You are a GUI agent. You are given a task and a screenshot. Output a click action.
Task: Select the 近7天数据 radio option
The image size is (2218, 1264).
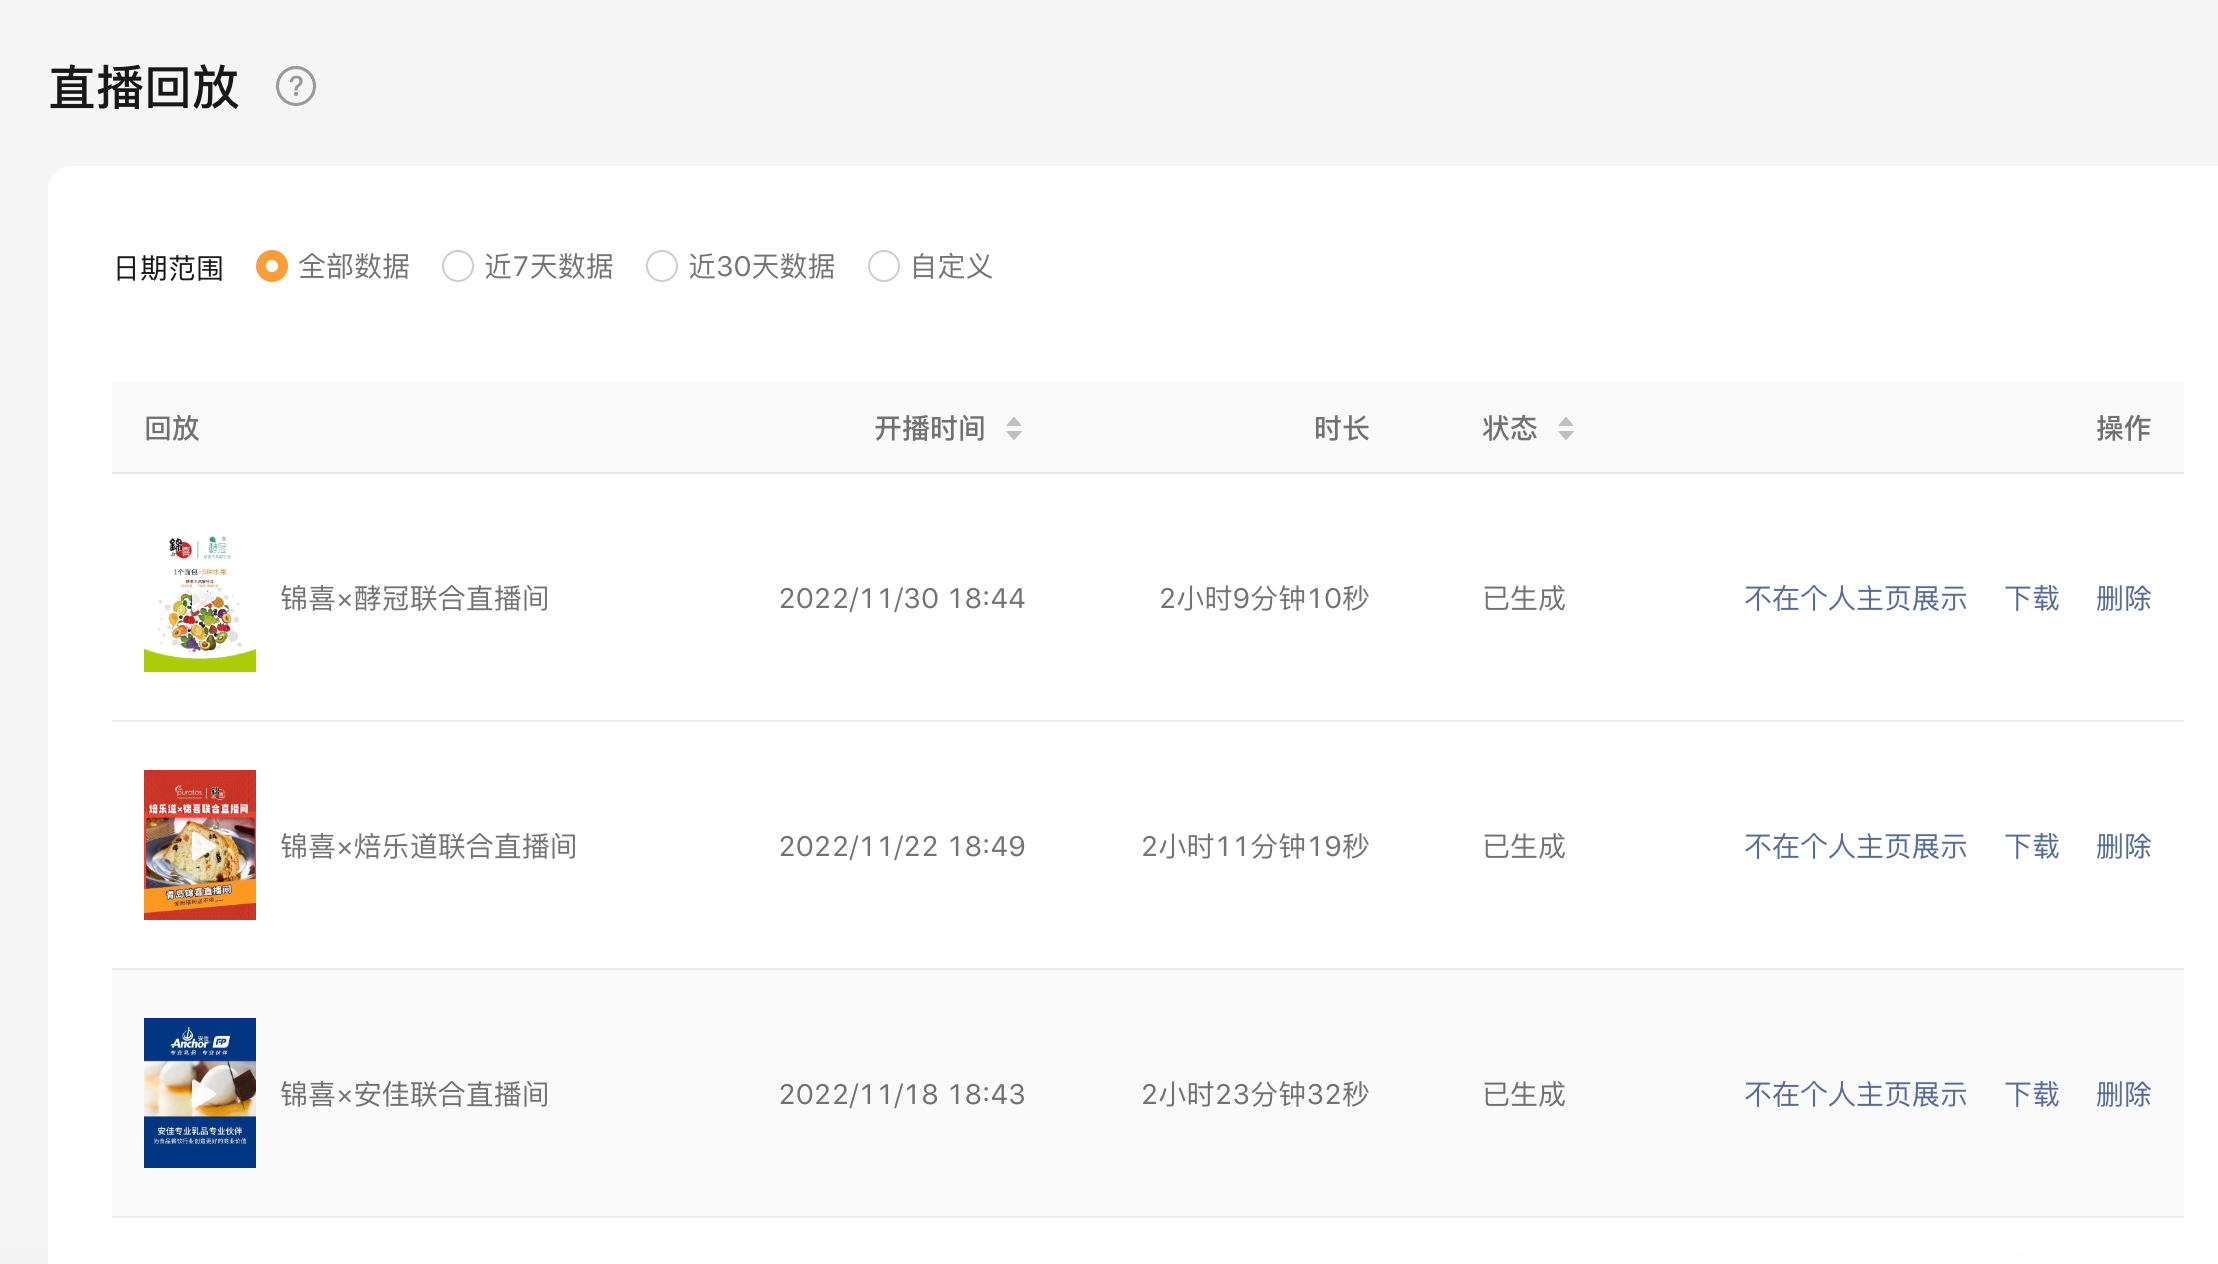click(458, 266)
